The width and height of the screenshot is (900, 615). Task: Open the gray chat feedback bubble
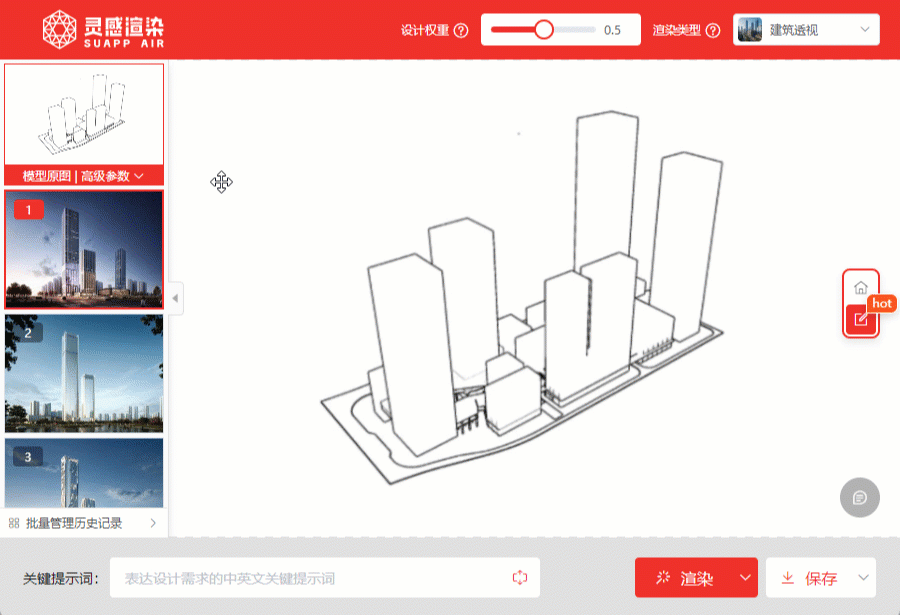coord(860,497)
